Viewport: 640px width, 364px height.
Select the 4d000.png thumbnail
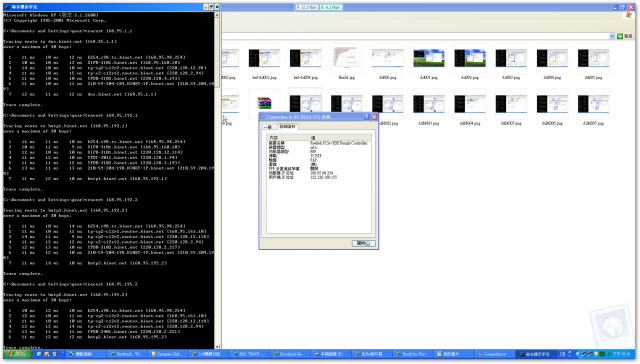click(388, 58)
